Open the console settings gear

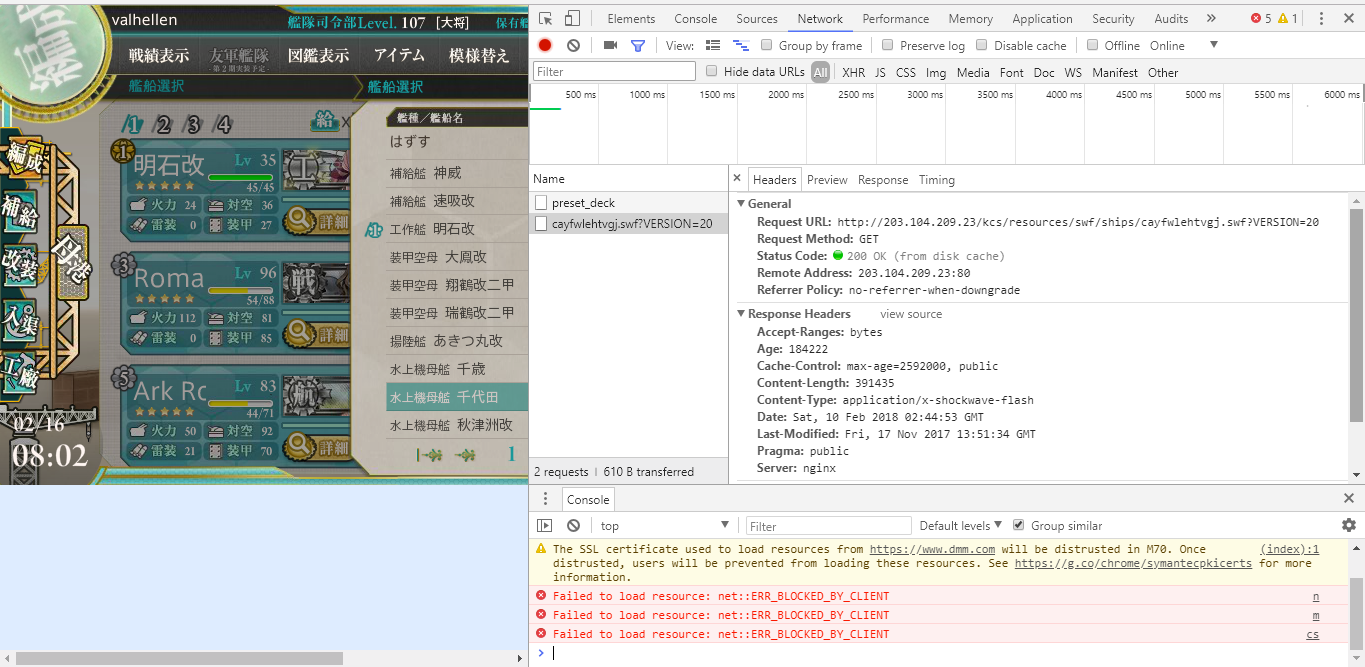pos(1348,525)
